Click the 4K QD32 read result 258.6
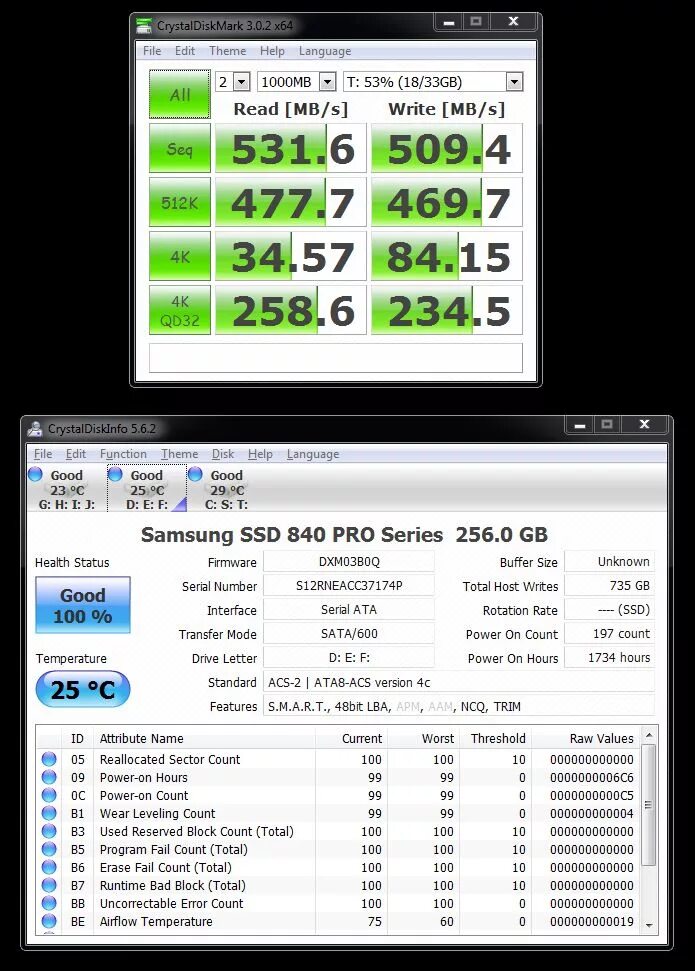Screen dimensions: 695x971 click(x=291, y=310)
